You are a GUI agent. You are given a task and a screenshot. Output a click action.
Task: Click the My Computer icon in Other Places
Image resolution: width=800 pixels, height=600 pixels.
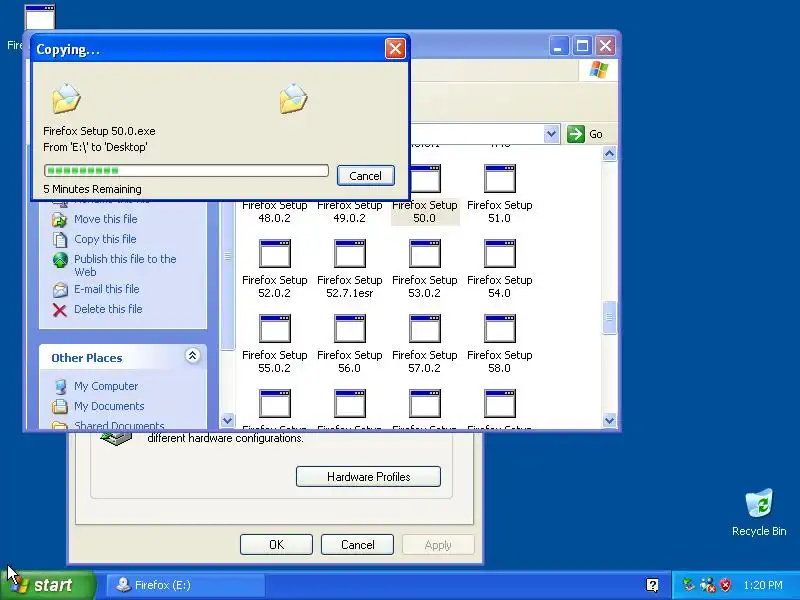click(x=60, y=387)
